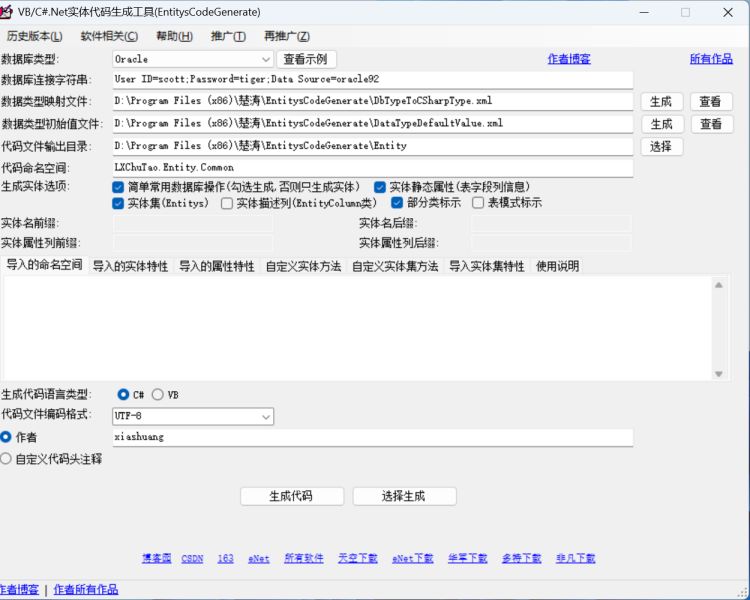Image resolution: width=750 pixels, height=600 pixels.
Task: Switch to the 自定义实体方法 tab
Action: click(x=303, y=266)
